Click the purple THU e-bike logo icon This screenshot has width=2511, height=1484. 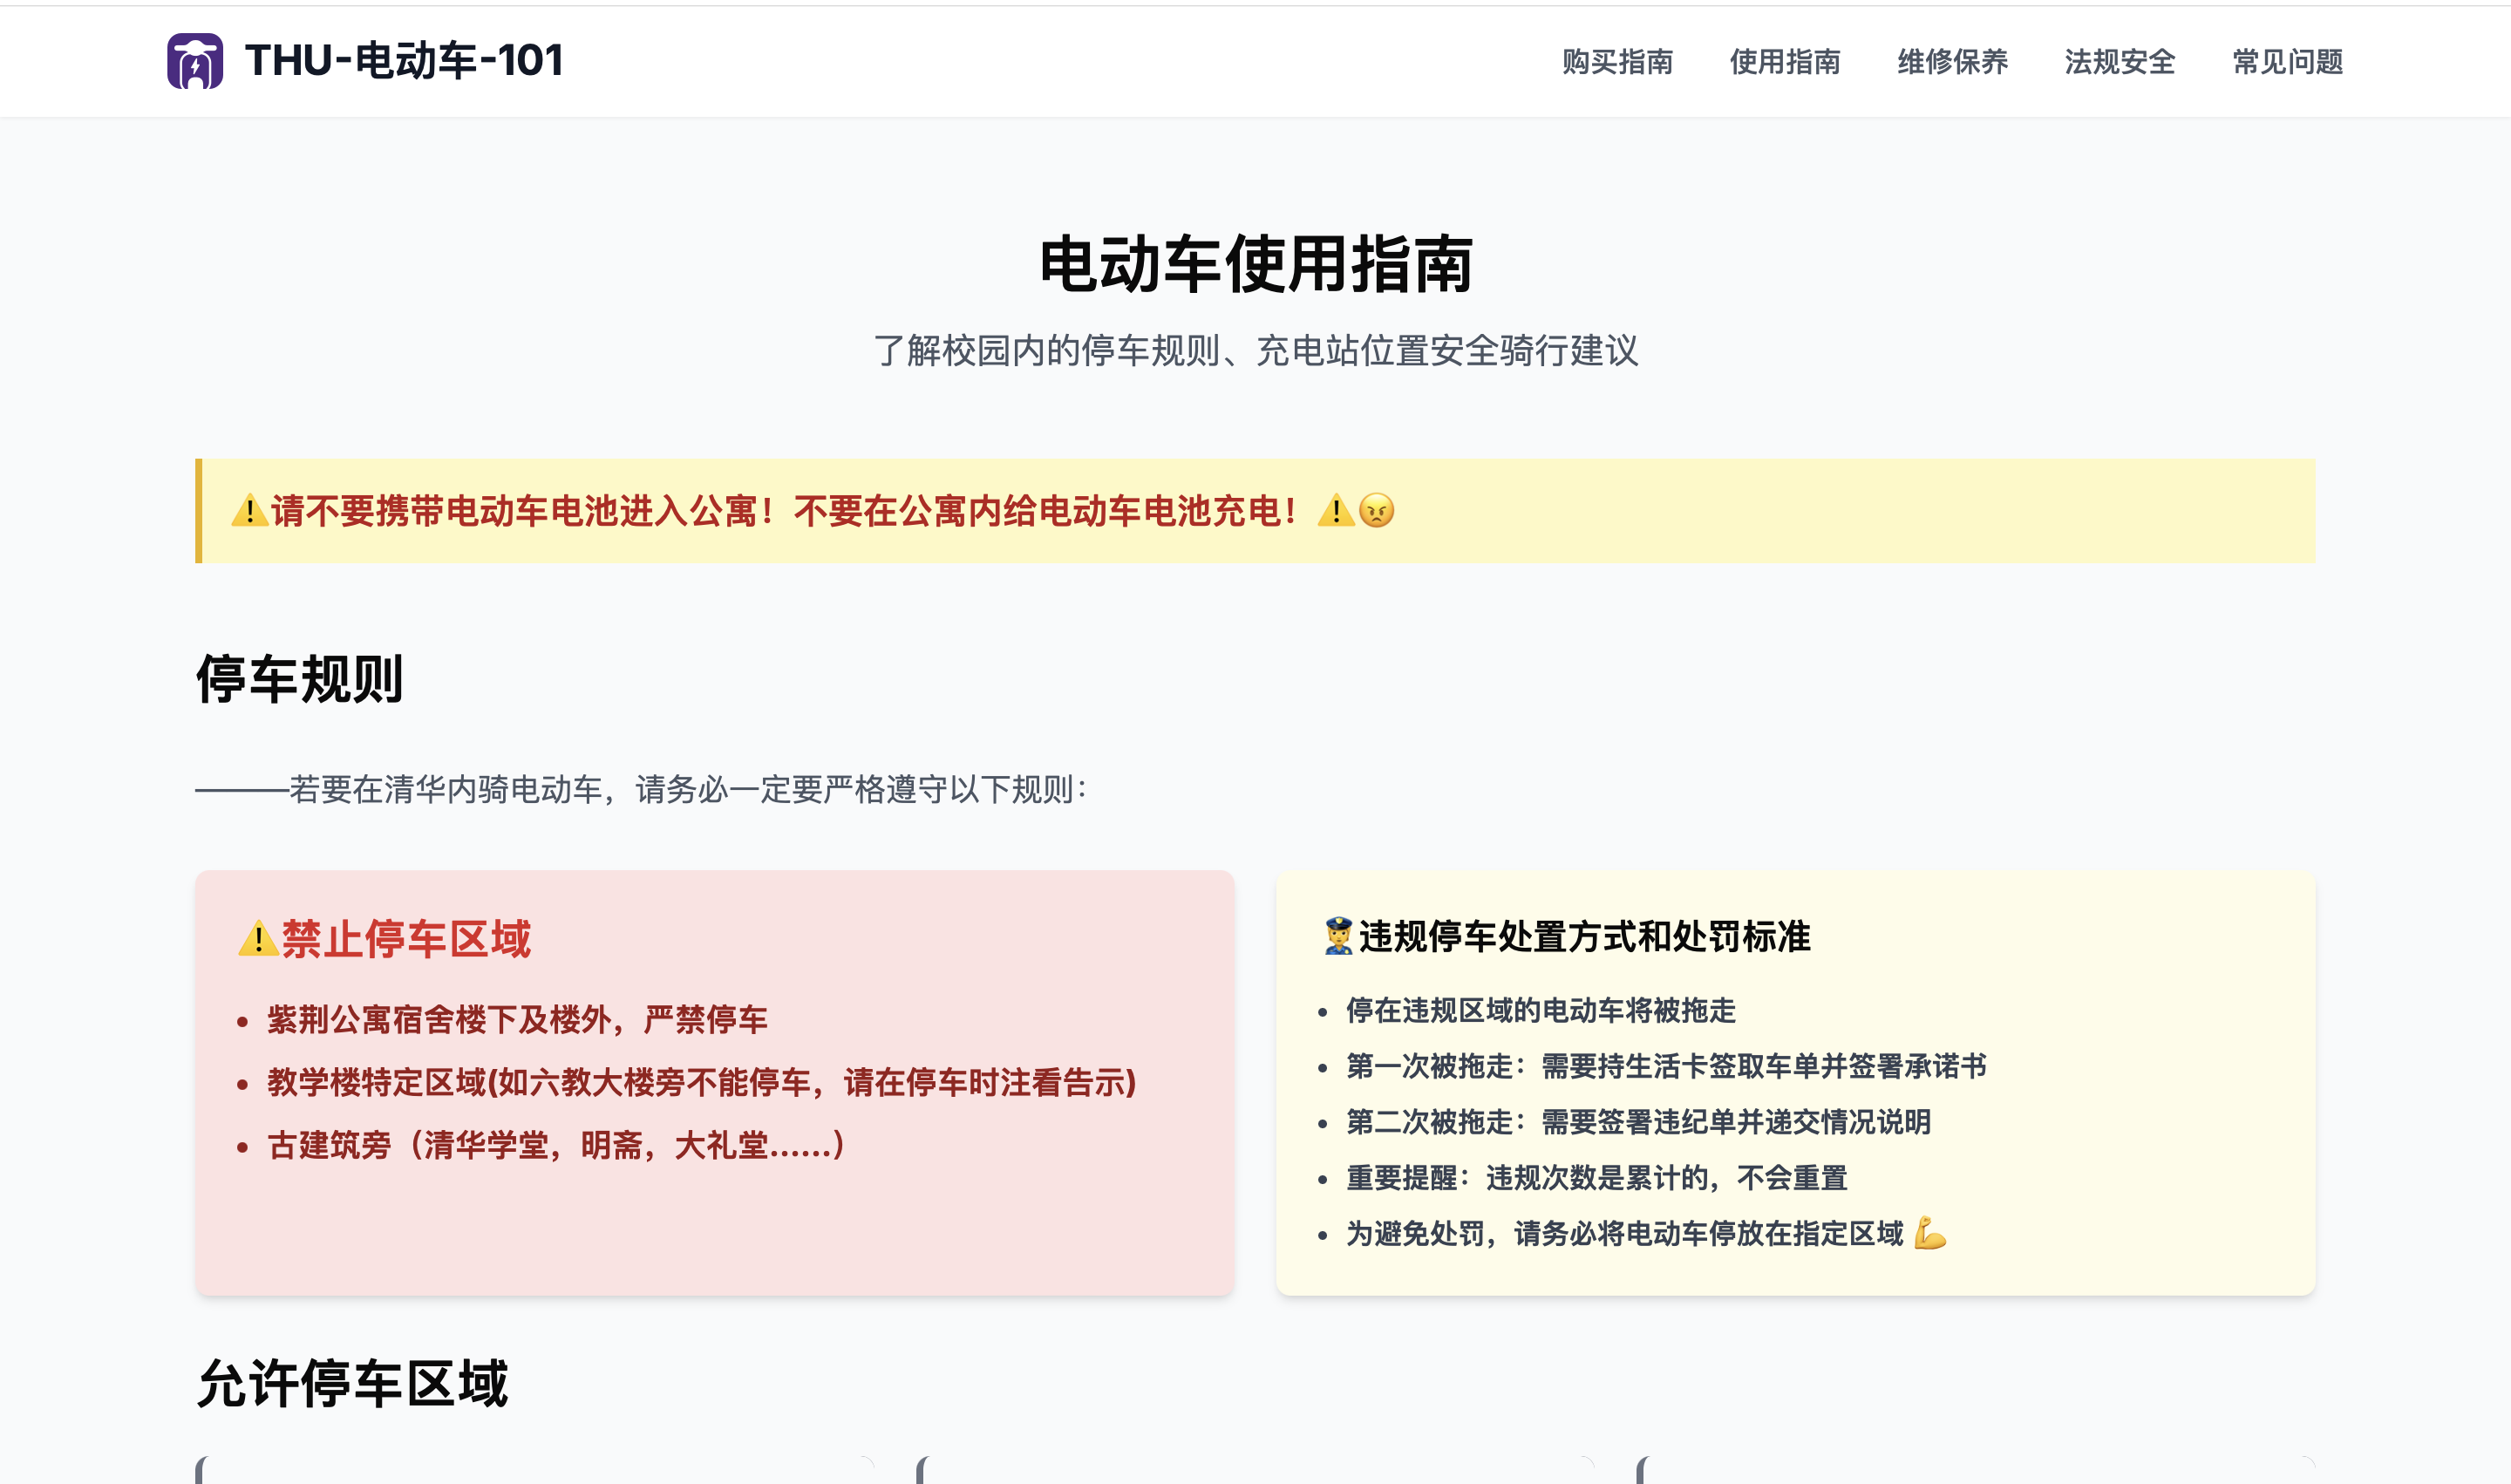[x=195, y=61]
